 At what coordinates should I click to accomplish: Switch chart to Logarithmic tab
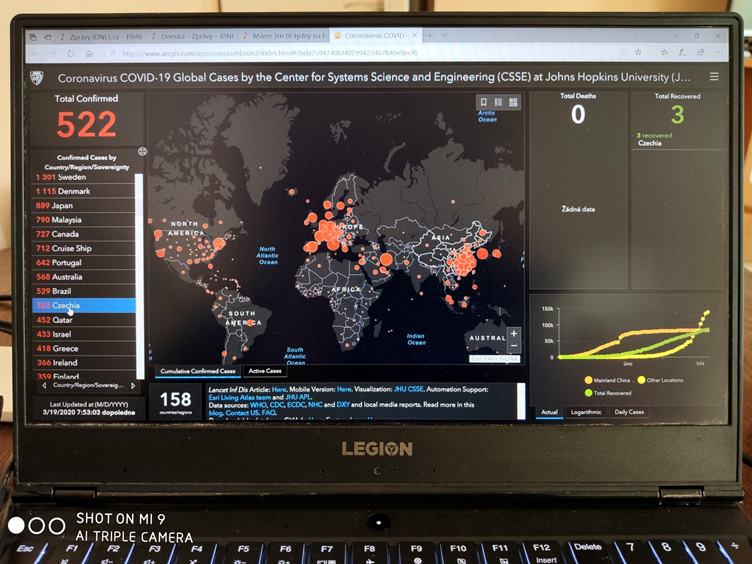tap(586, 412)
